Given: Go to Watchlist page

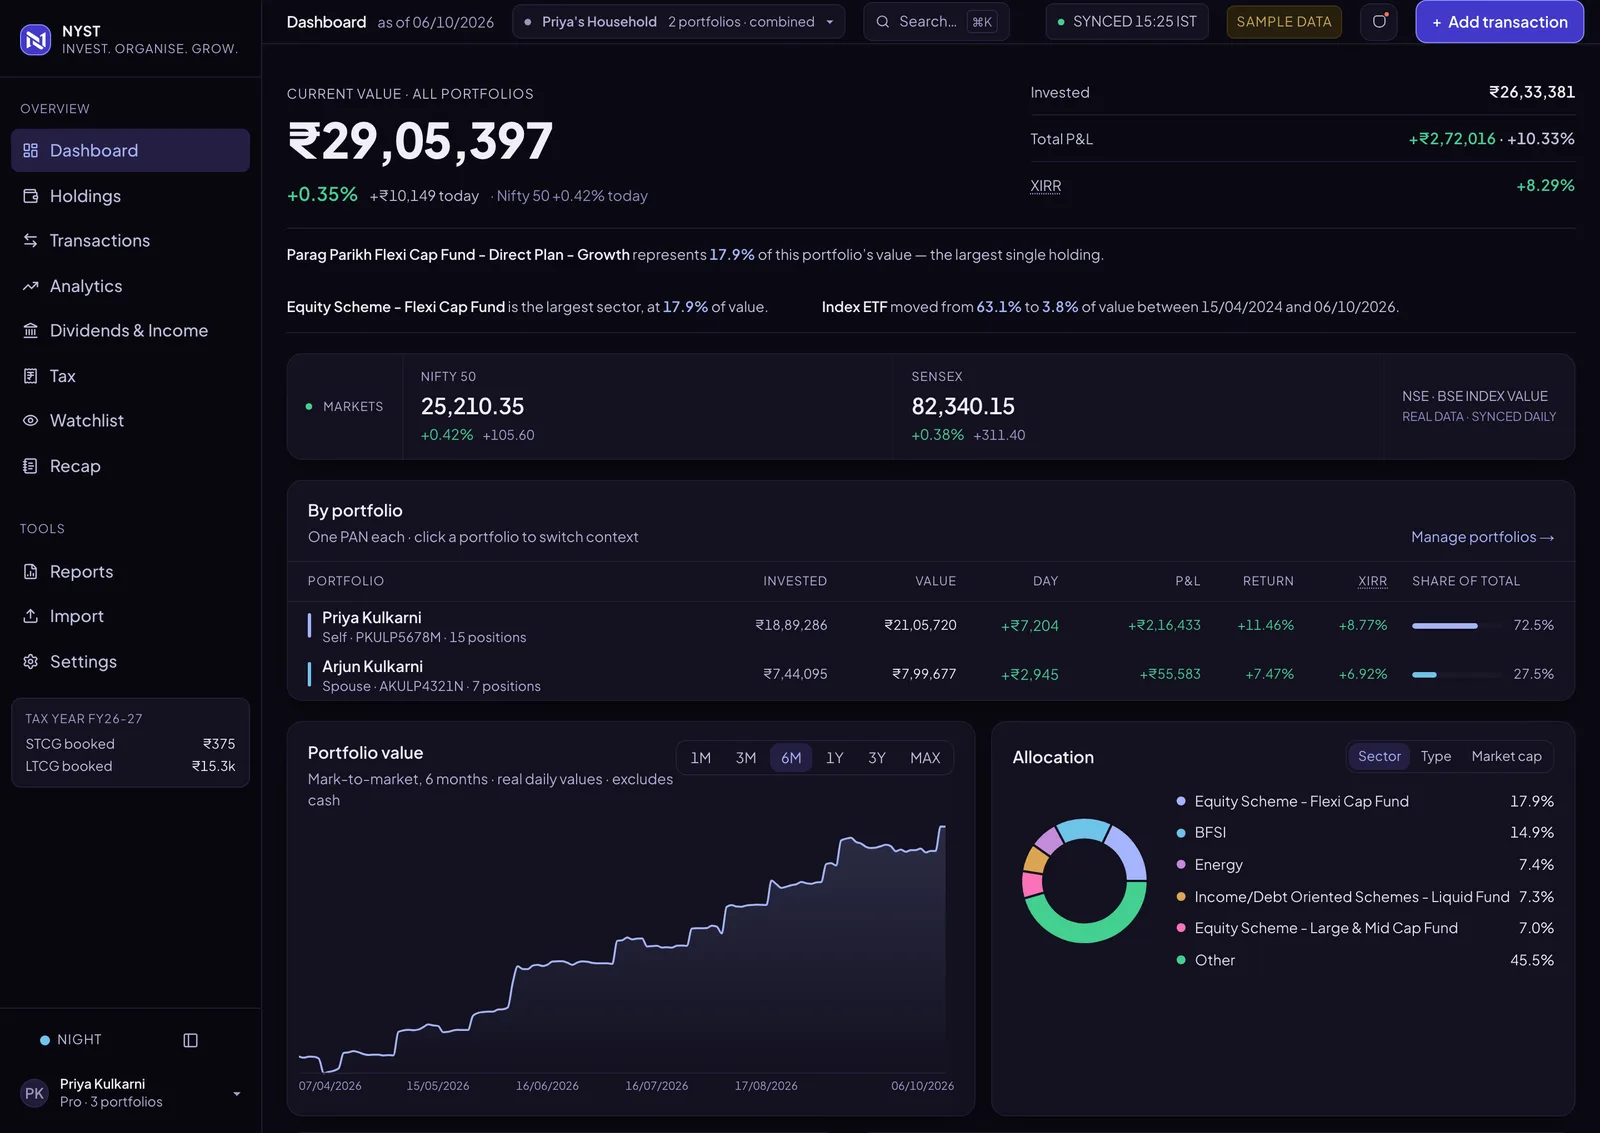Looking at the screenshot, I should coord(131,421).
